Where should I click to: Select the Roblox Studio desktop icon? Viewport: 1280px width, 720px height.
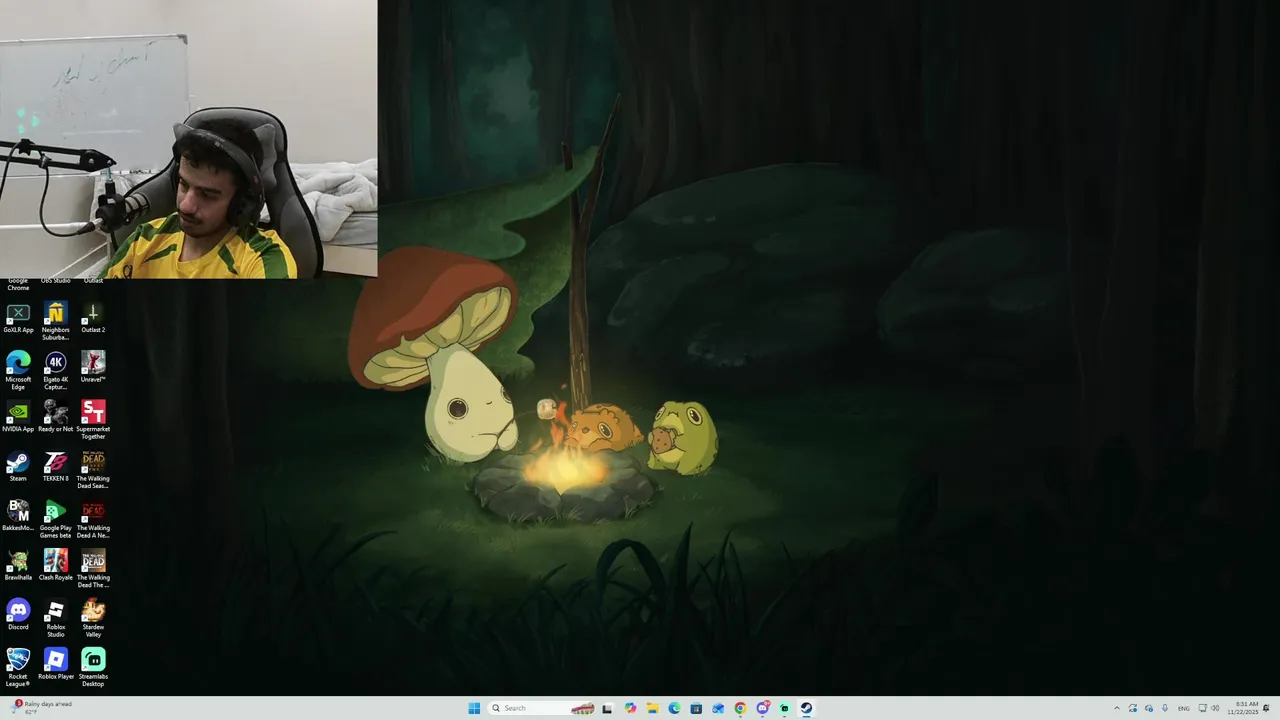[56, 619]
